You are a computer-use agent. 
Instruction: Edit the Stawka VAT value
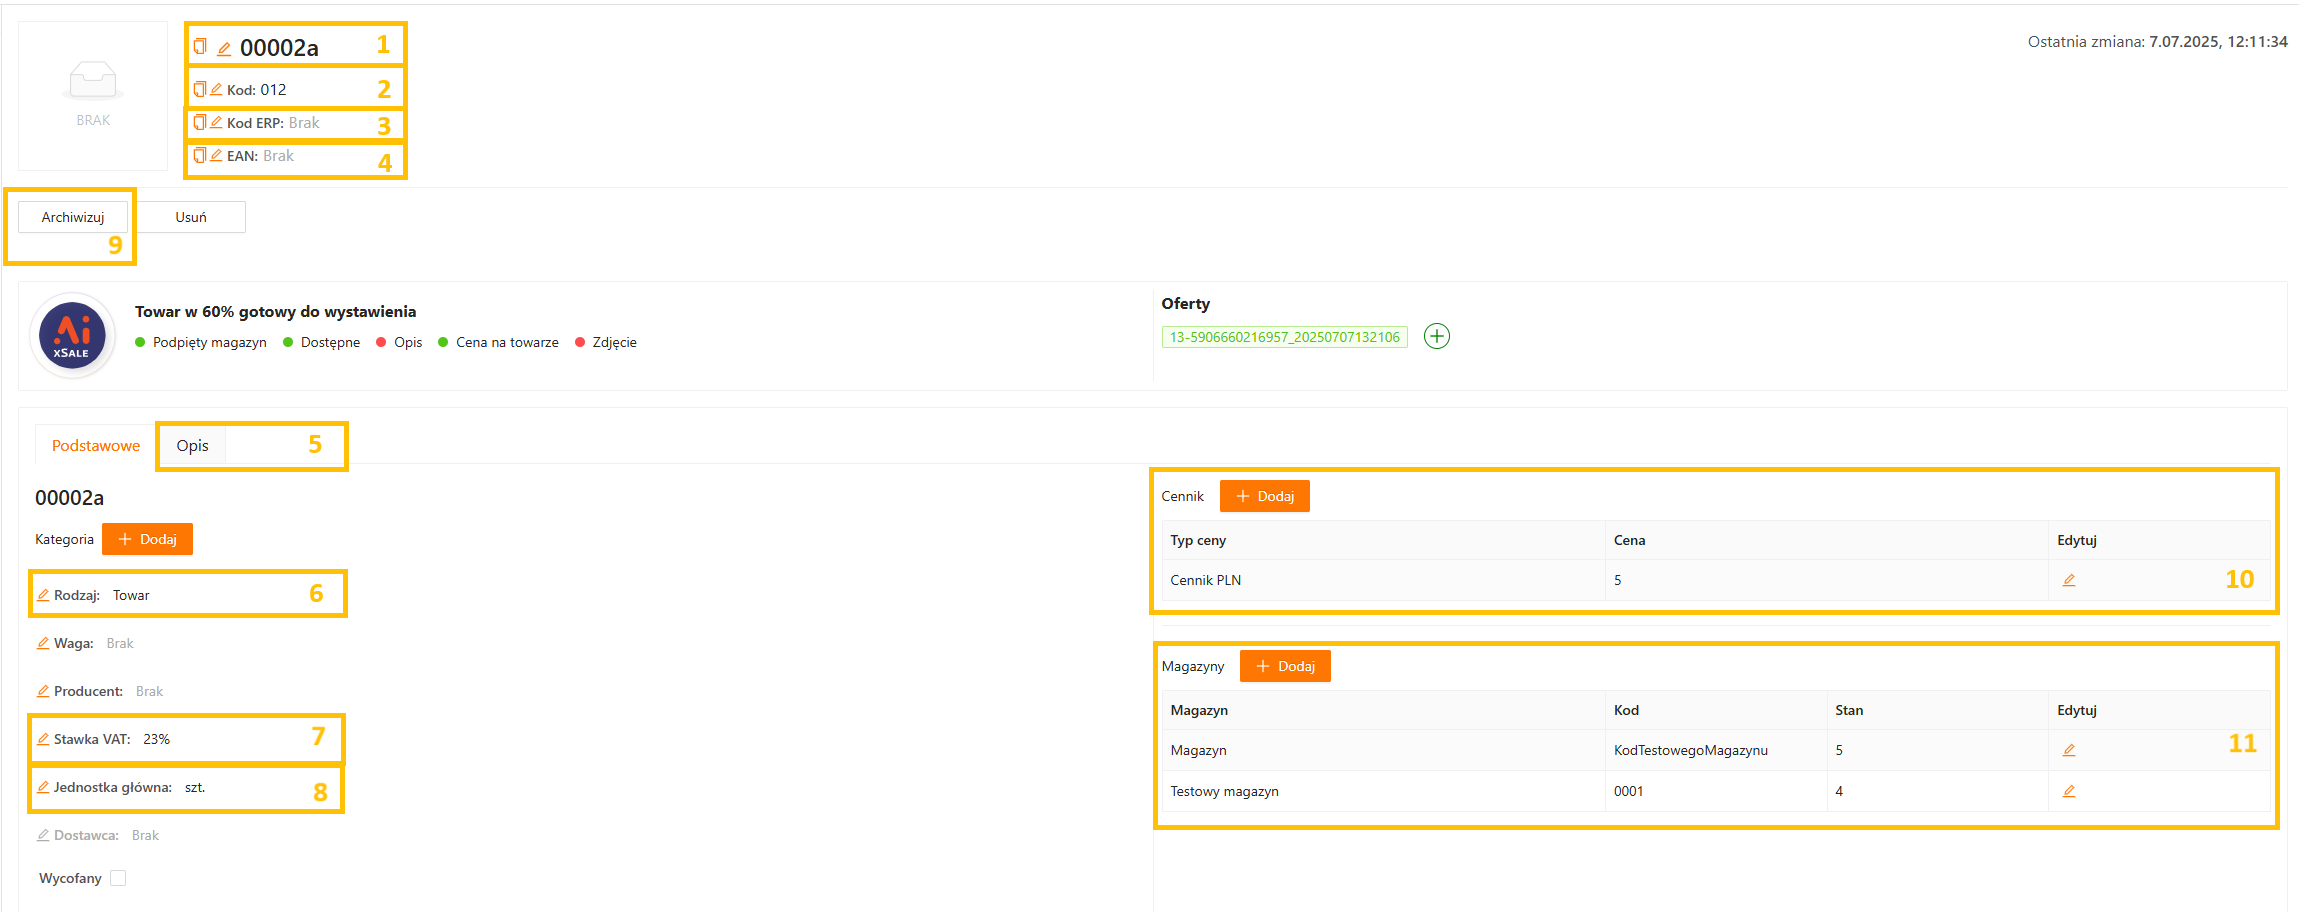43,739
